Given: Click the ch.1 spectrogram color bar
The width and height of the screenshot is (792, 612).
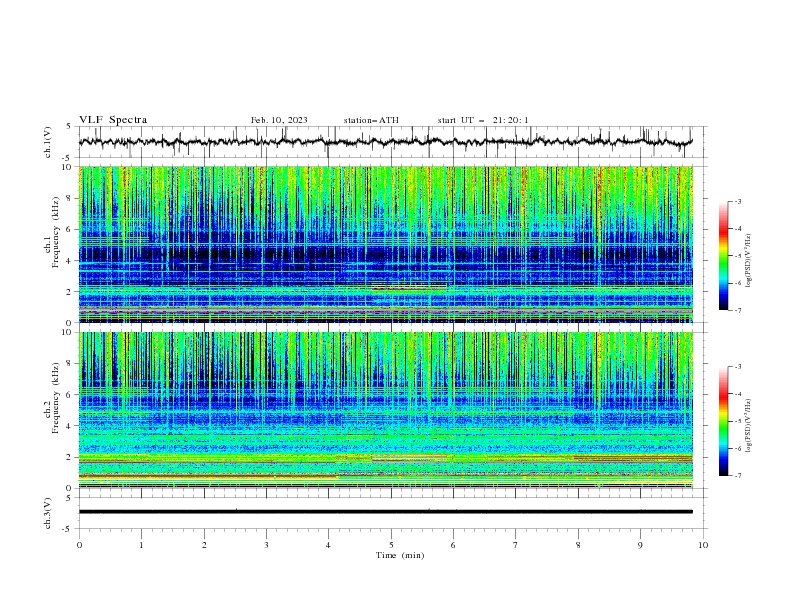Looking at the screenshot, I should (x=723, y=256).
